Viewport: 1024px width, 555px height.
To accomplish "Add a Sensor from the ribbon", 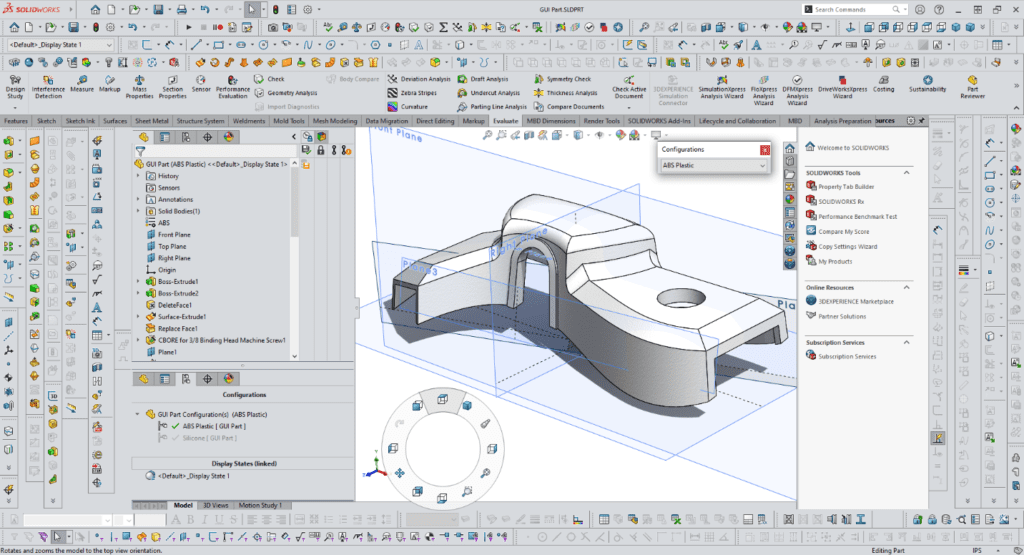I will coord(200,84).
